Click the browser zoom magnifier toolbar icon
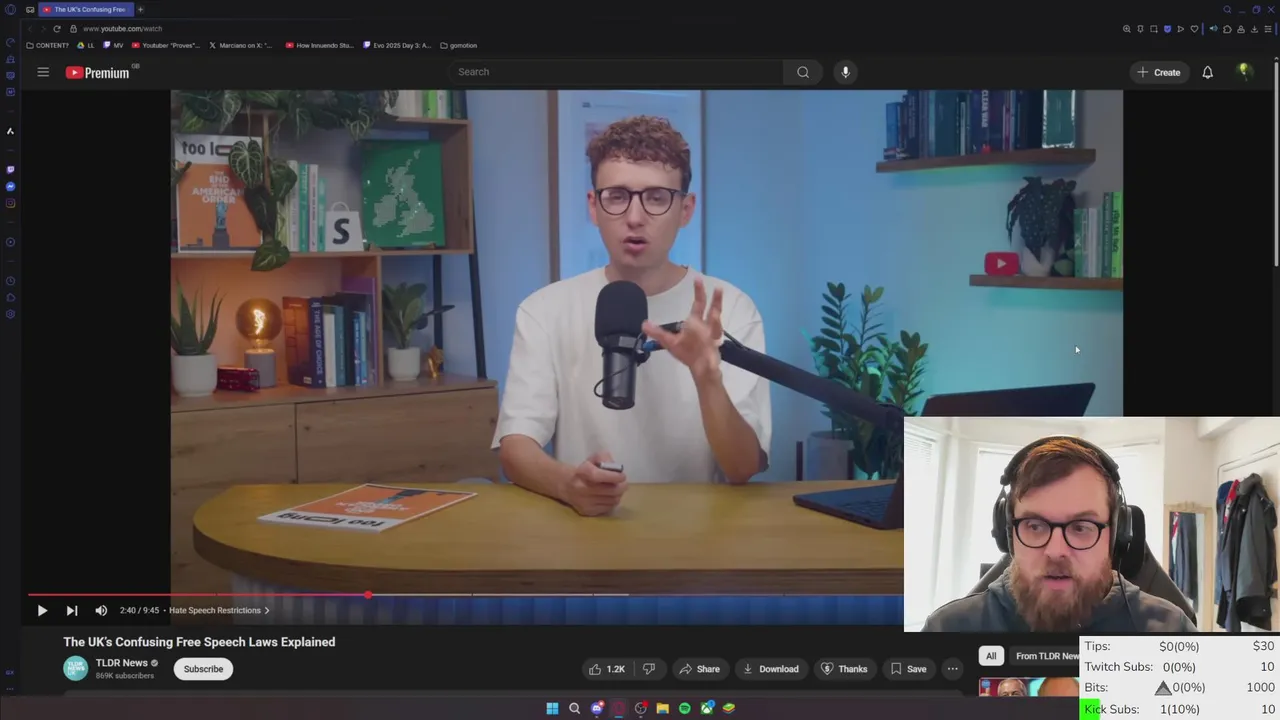 point(1127,29)
